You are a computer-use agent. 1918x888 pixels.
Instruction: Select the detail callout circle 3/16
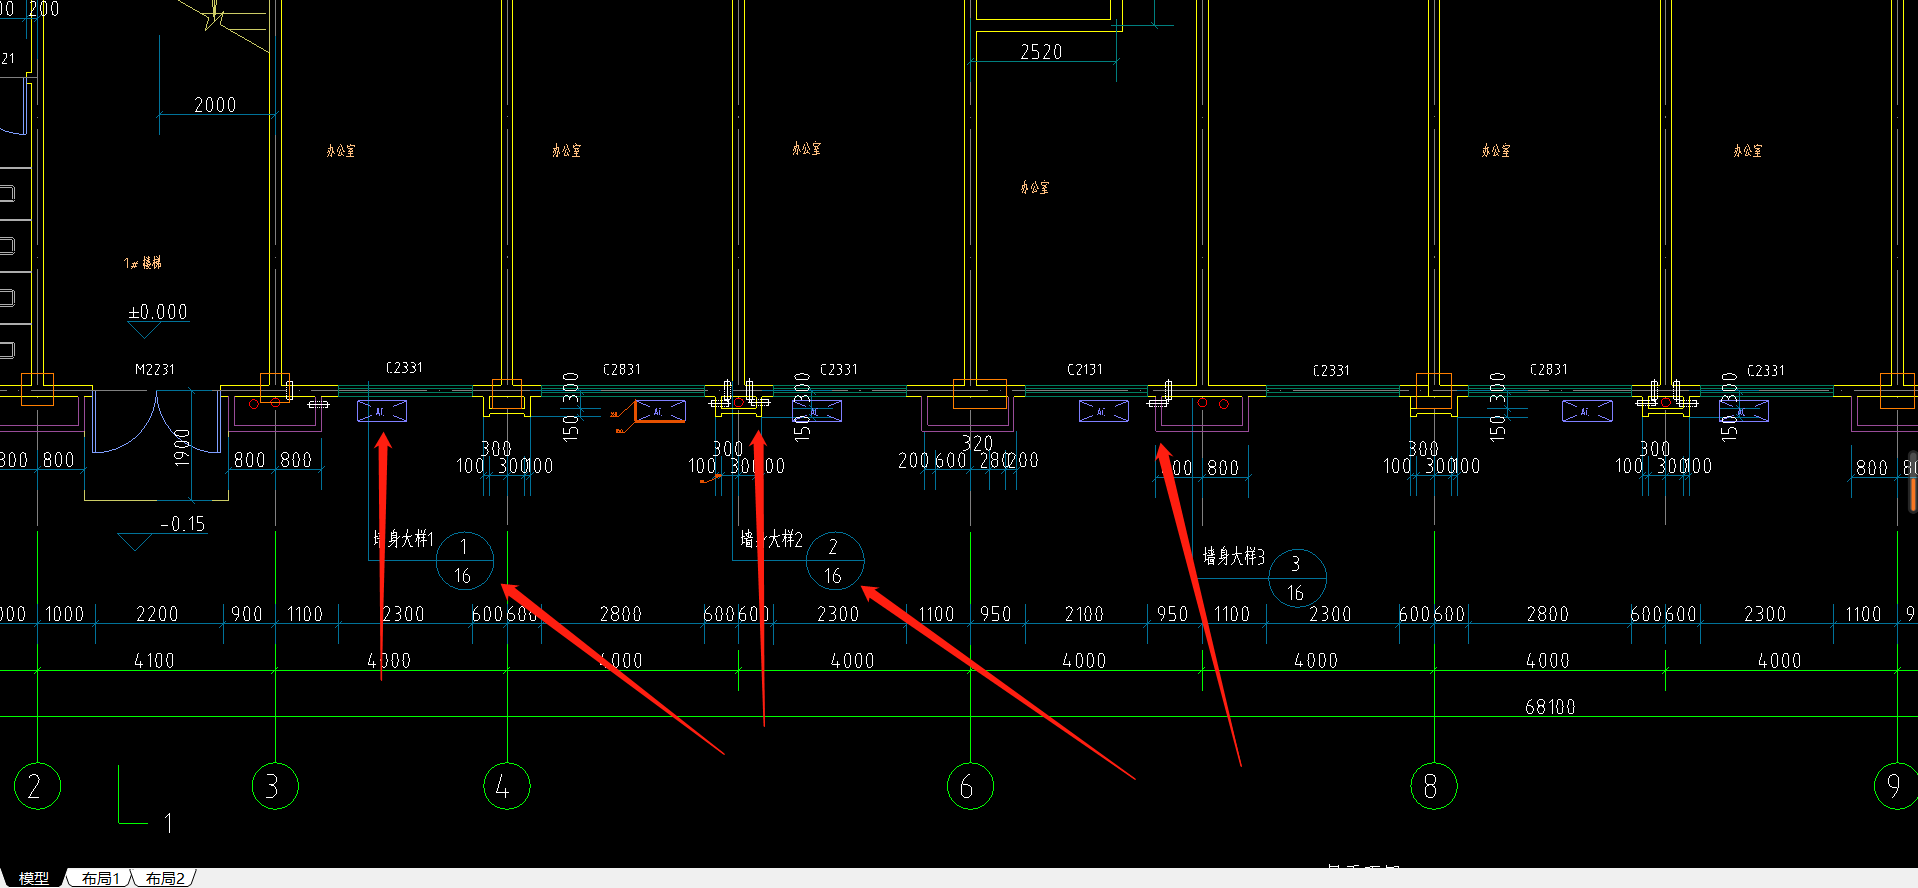[x=1297, y=578]
